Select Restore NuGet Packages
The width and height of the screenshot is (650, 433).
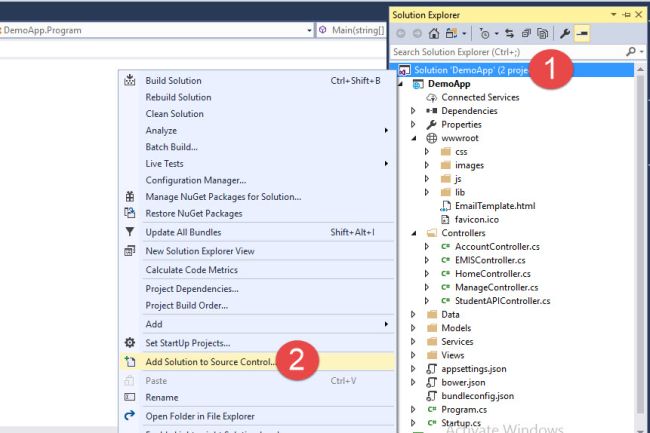(257, 213)
